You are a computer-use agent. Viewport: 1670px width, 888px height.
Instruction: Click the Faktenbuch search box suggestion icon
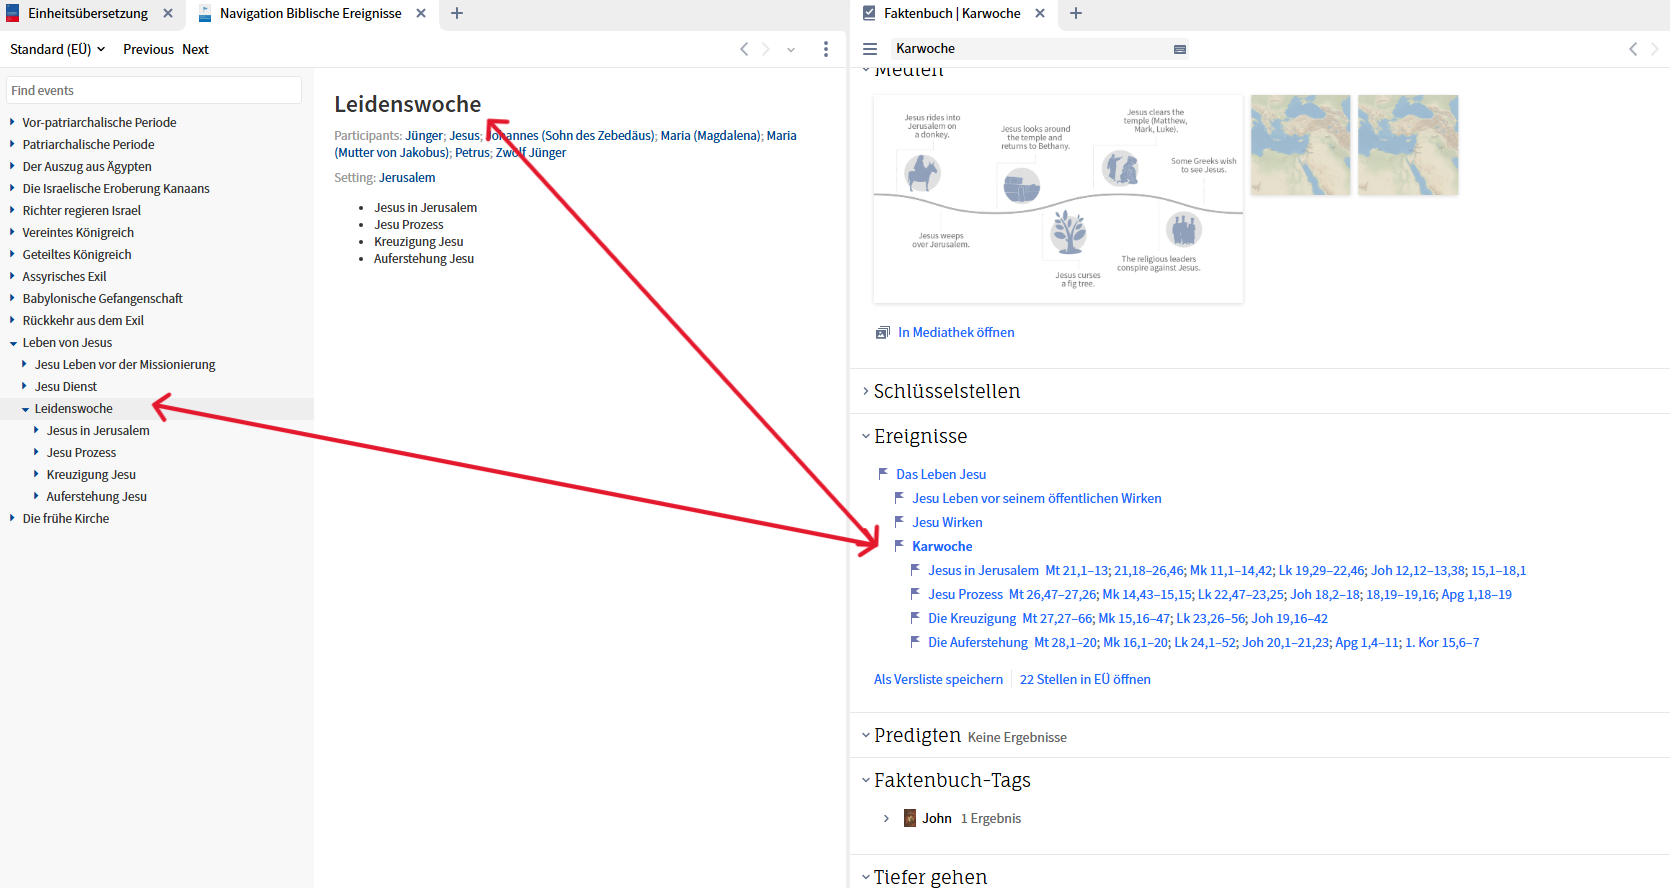click(1180, 49)
